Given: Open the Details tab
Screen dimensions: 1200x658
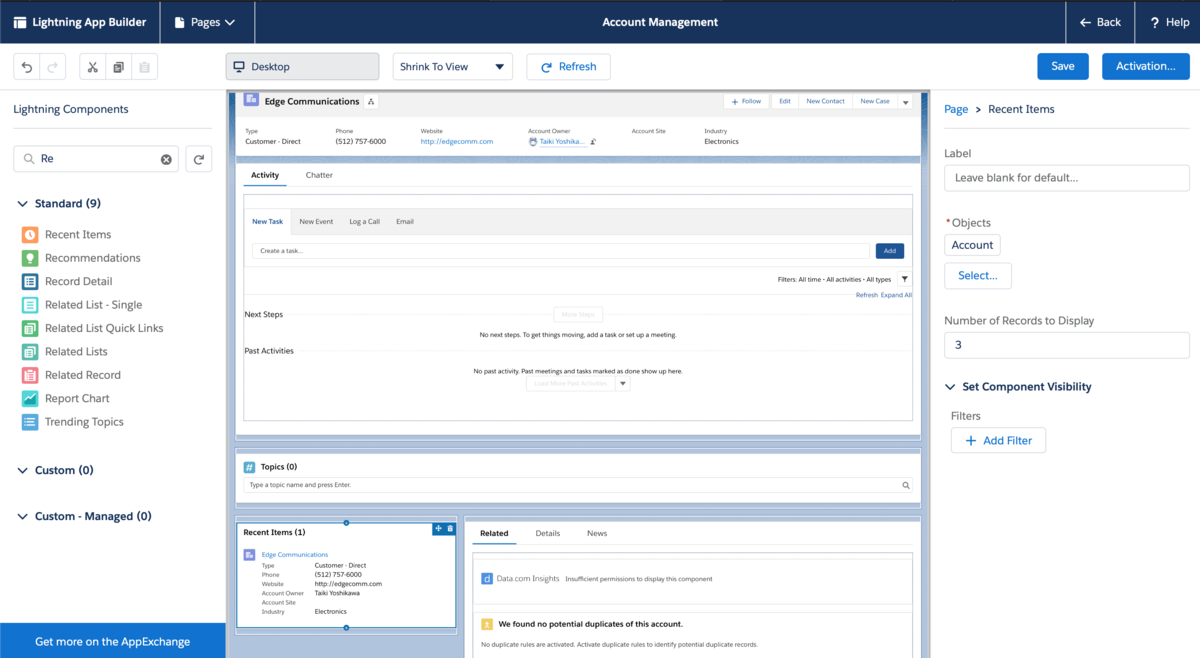Looking at the screenshot, I should coord(548,533).
